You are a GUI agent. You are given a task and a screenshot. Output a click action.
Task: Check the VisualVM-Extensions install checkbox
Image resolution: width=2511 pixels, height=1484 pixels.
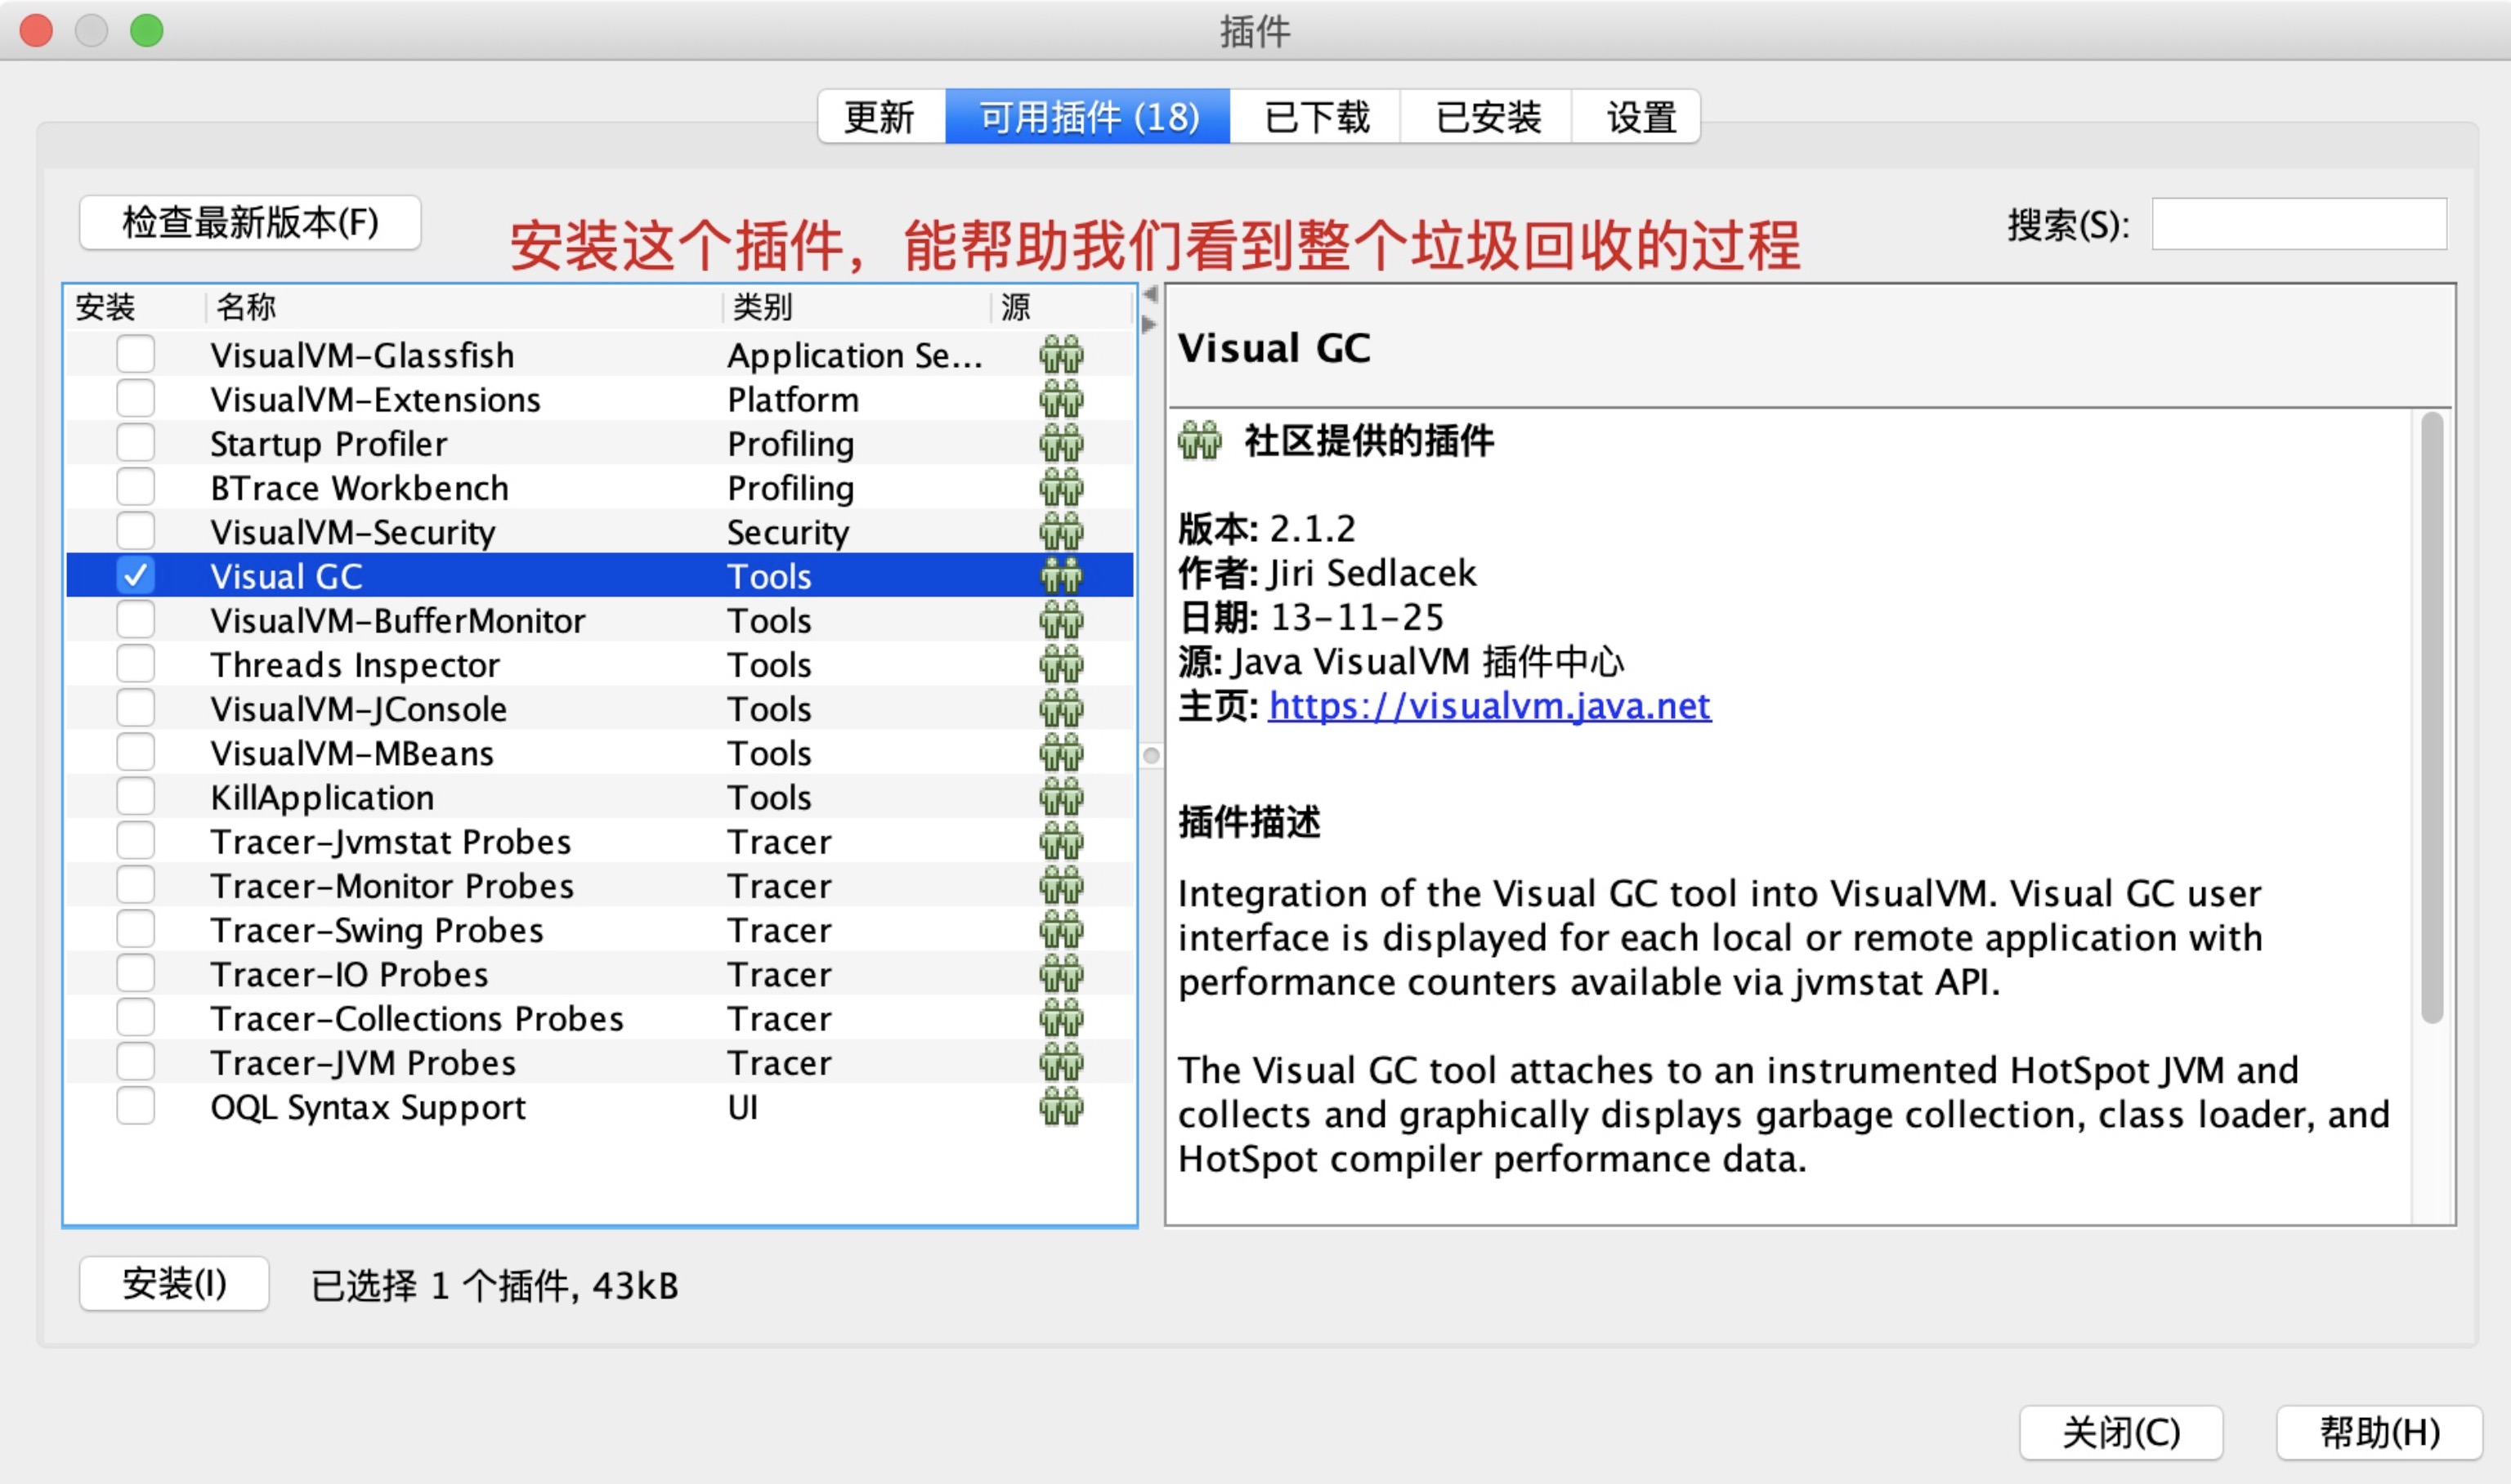pyautogui.click(x=135, y=398)
